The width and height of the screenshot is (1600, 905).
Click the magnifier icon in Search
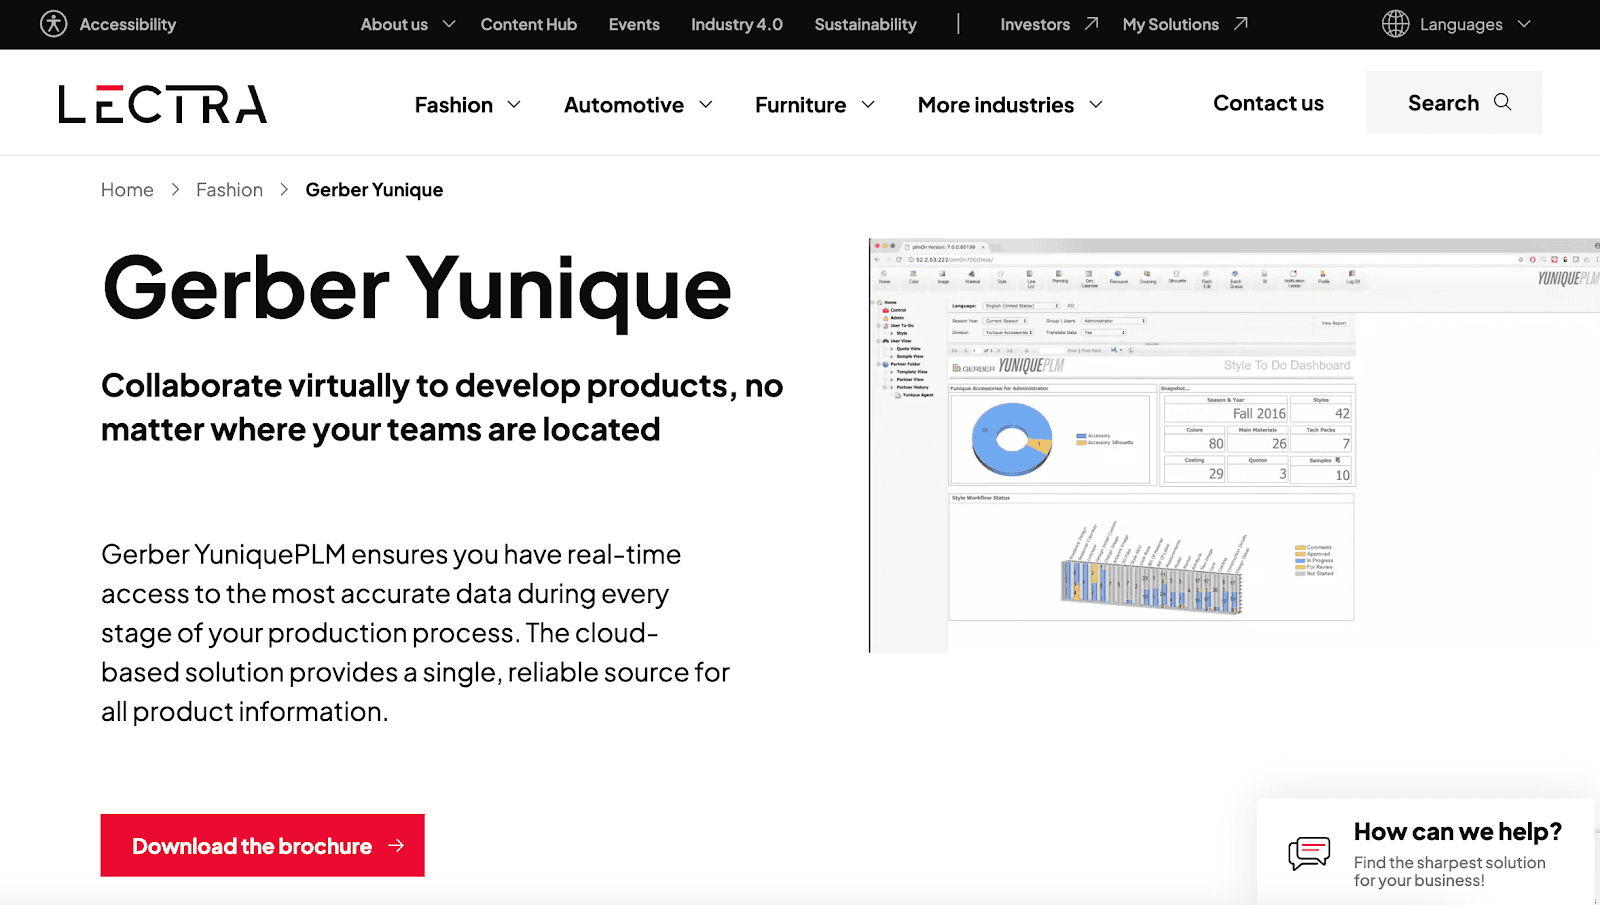pyautogui.click(x=1502, y=102)
